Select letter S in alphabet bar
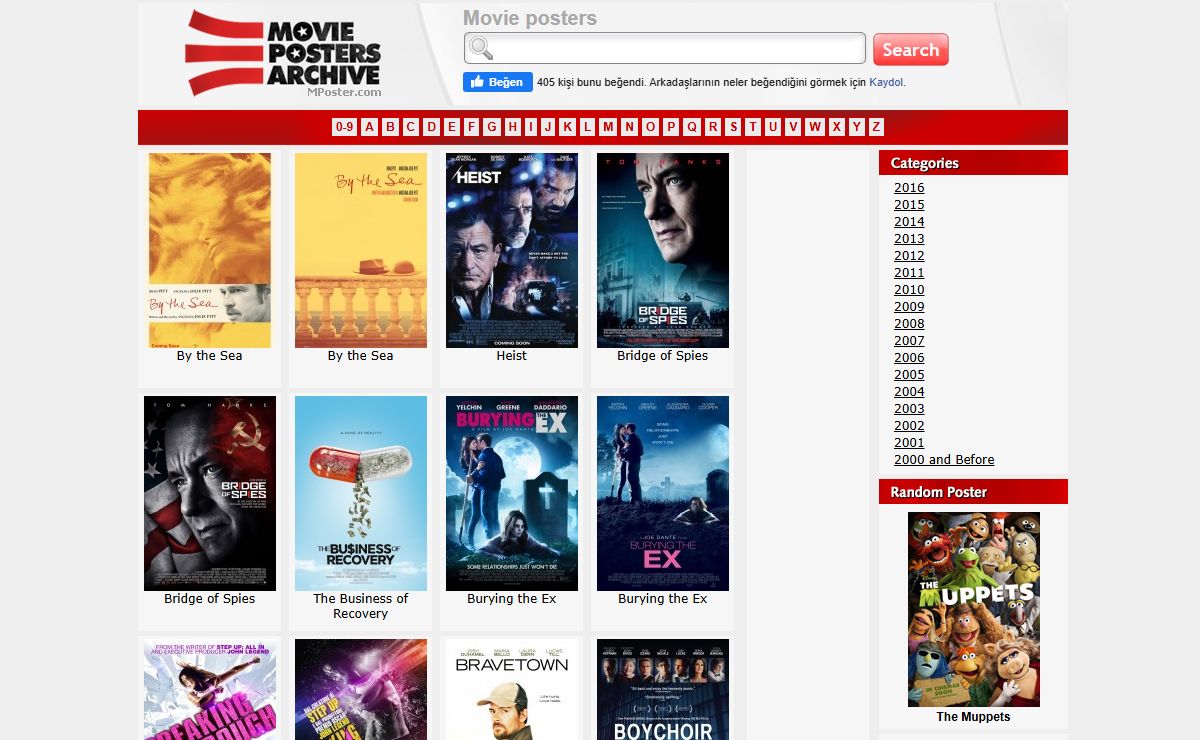The image size is (1200, 740). click(x=733, y=127)
